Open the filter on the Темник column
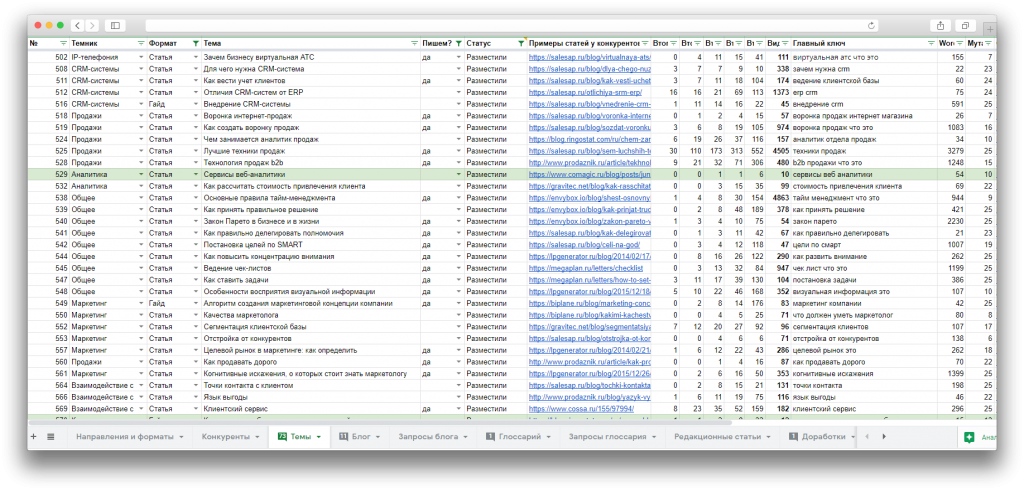This screenshot has height=490, width=1024. [141, 43]
